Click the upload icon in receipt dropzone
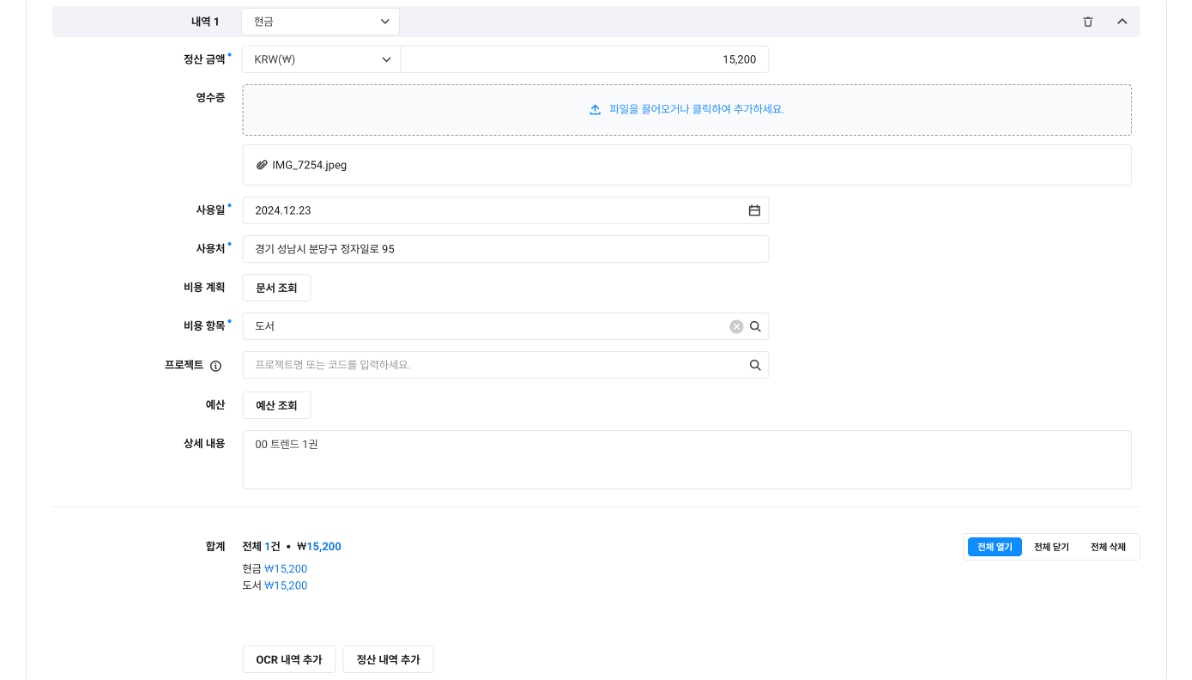Screen dimensions: 1192x680 pyautogui.click(x=595, y=110)
